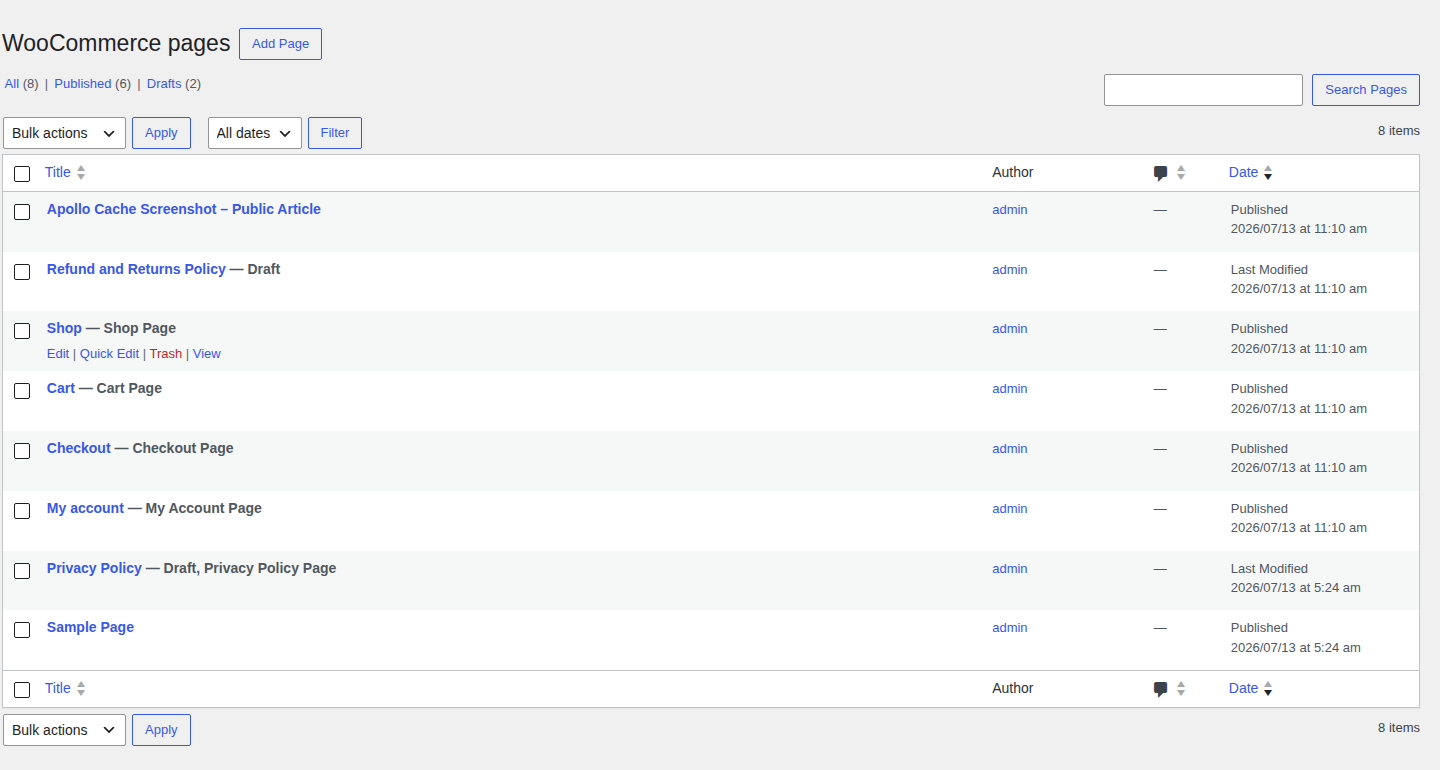Check the Checkout page row

click(x=22, y=451)
